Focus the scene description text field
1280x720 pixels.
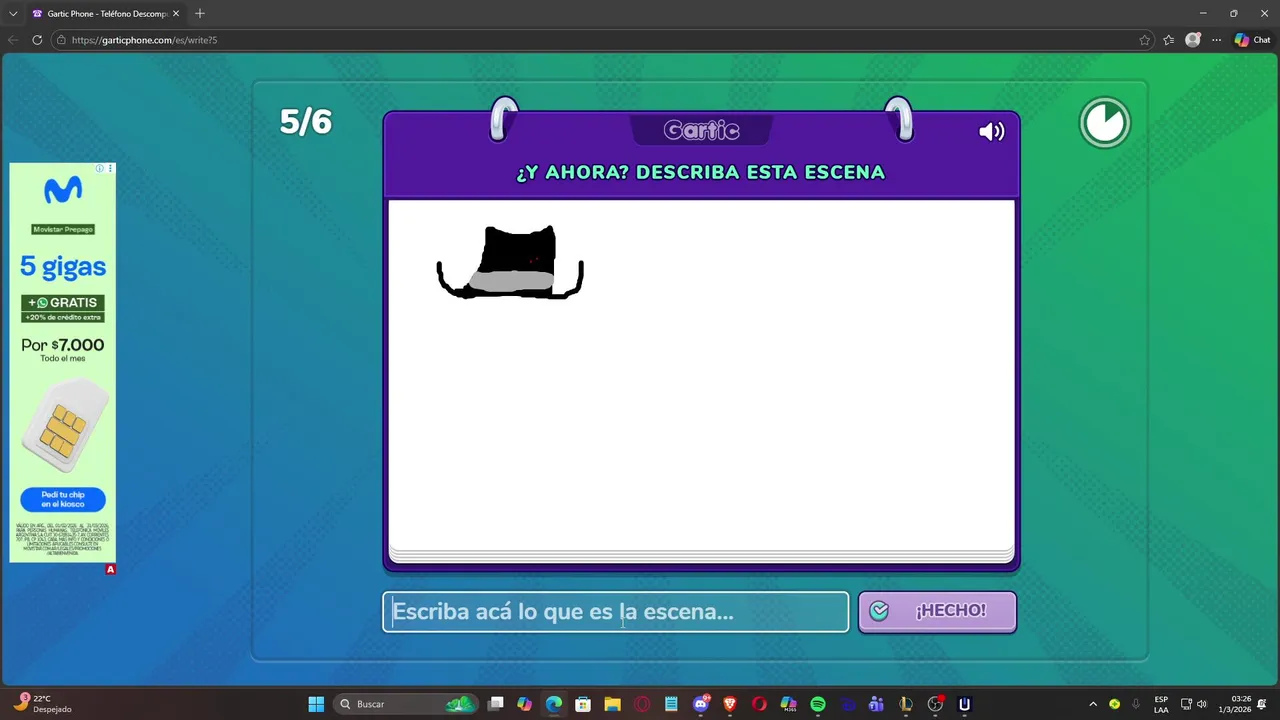(615, 612)
